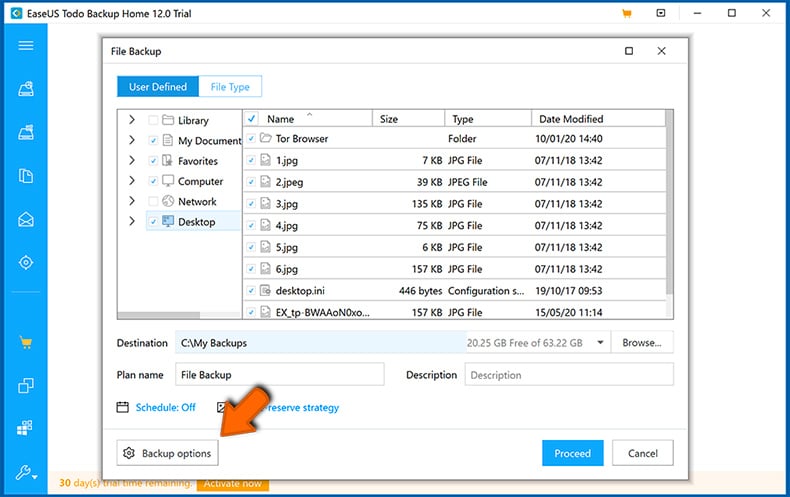The width and height of the screenshot is (790, 497).
Task: Click the Favorites star document icon
Action: point(167,161)
